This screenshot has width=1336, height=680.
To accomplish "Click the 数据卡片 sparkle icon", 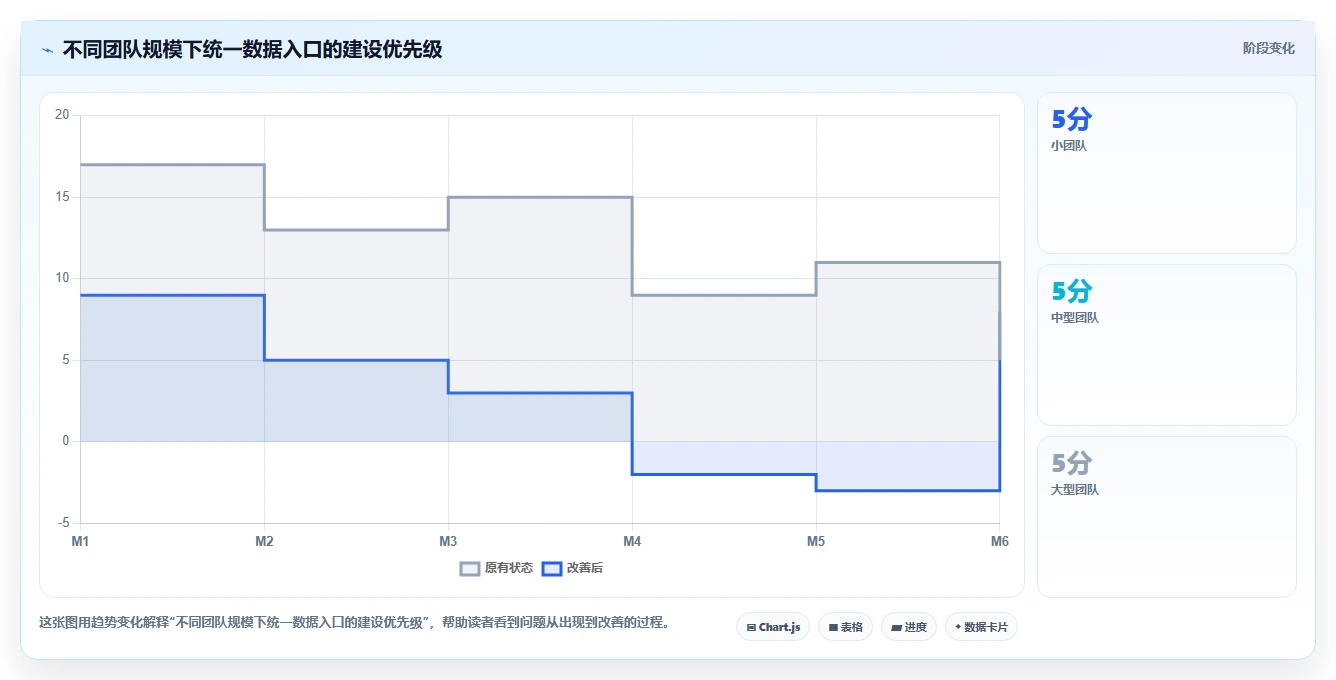I will (x=958, y=627).
